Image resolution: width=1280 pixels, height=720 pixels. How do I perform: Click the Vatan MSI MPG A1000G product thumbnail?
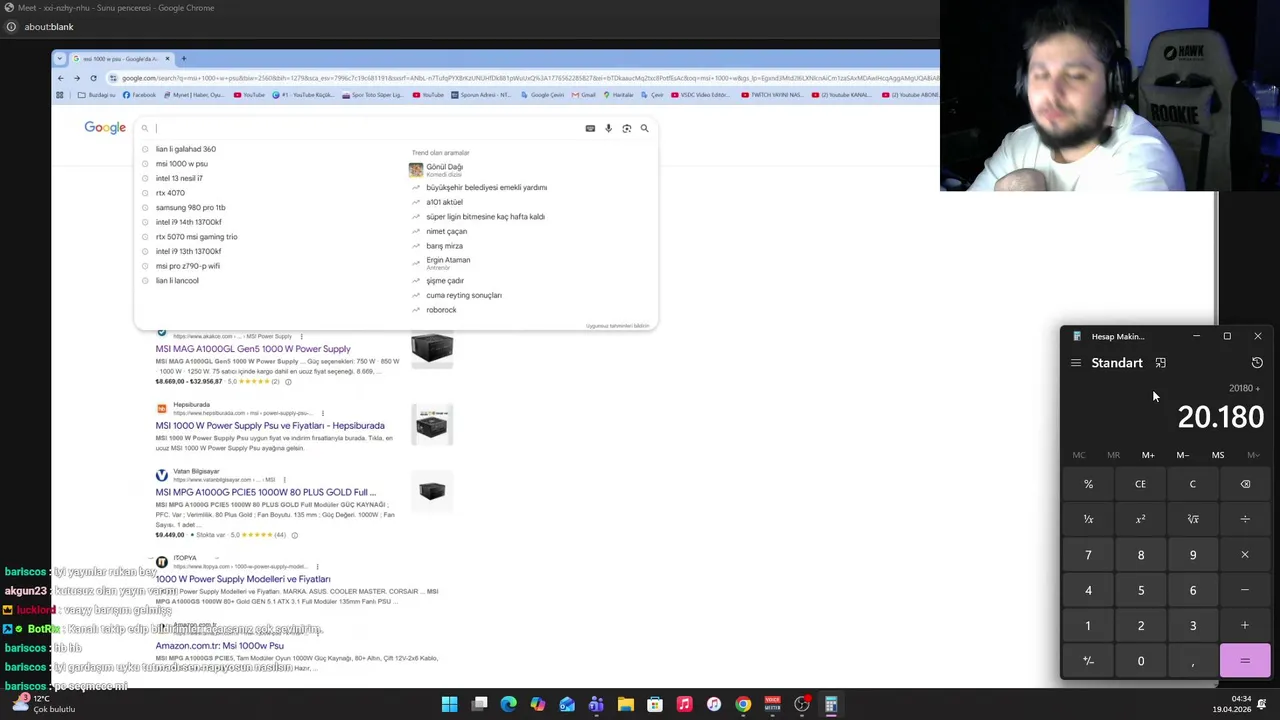tap(432, 491)
